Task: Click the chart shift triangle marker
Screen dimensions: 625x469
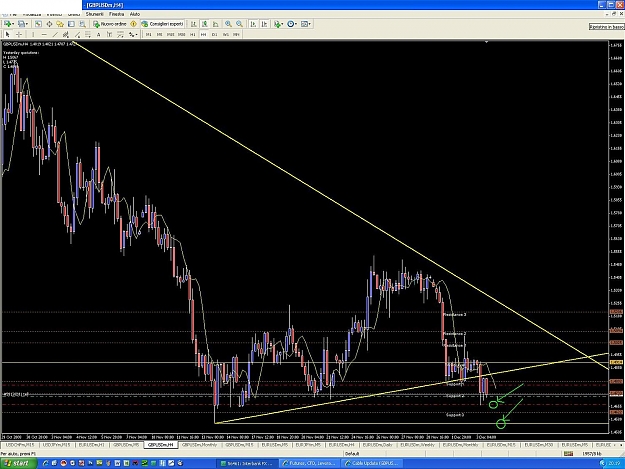Action: [486, 41]
